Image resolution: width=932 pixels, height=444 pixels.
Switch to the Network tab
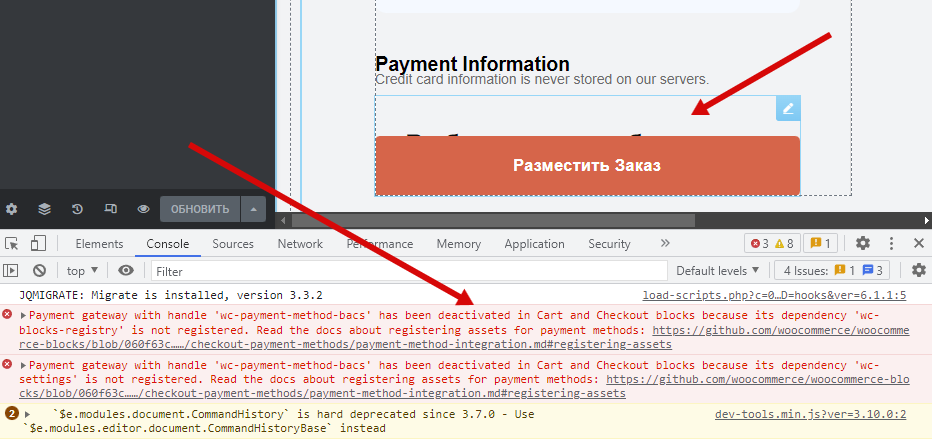pos(300,244)
